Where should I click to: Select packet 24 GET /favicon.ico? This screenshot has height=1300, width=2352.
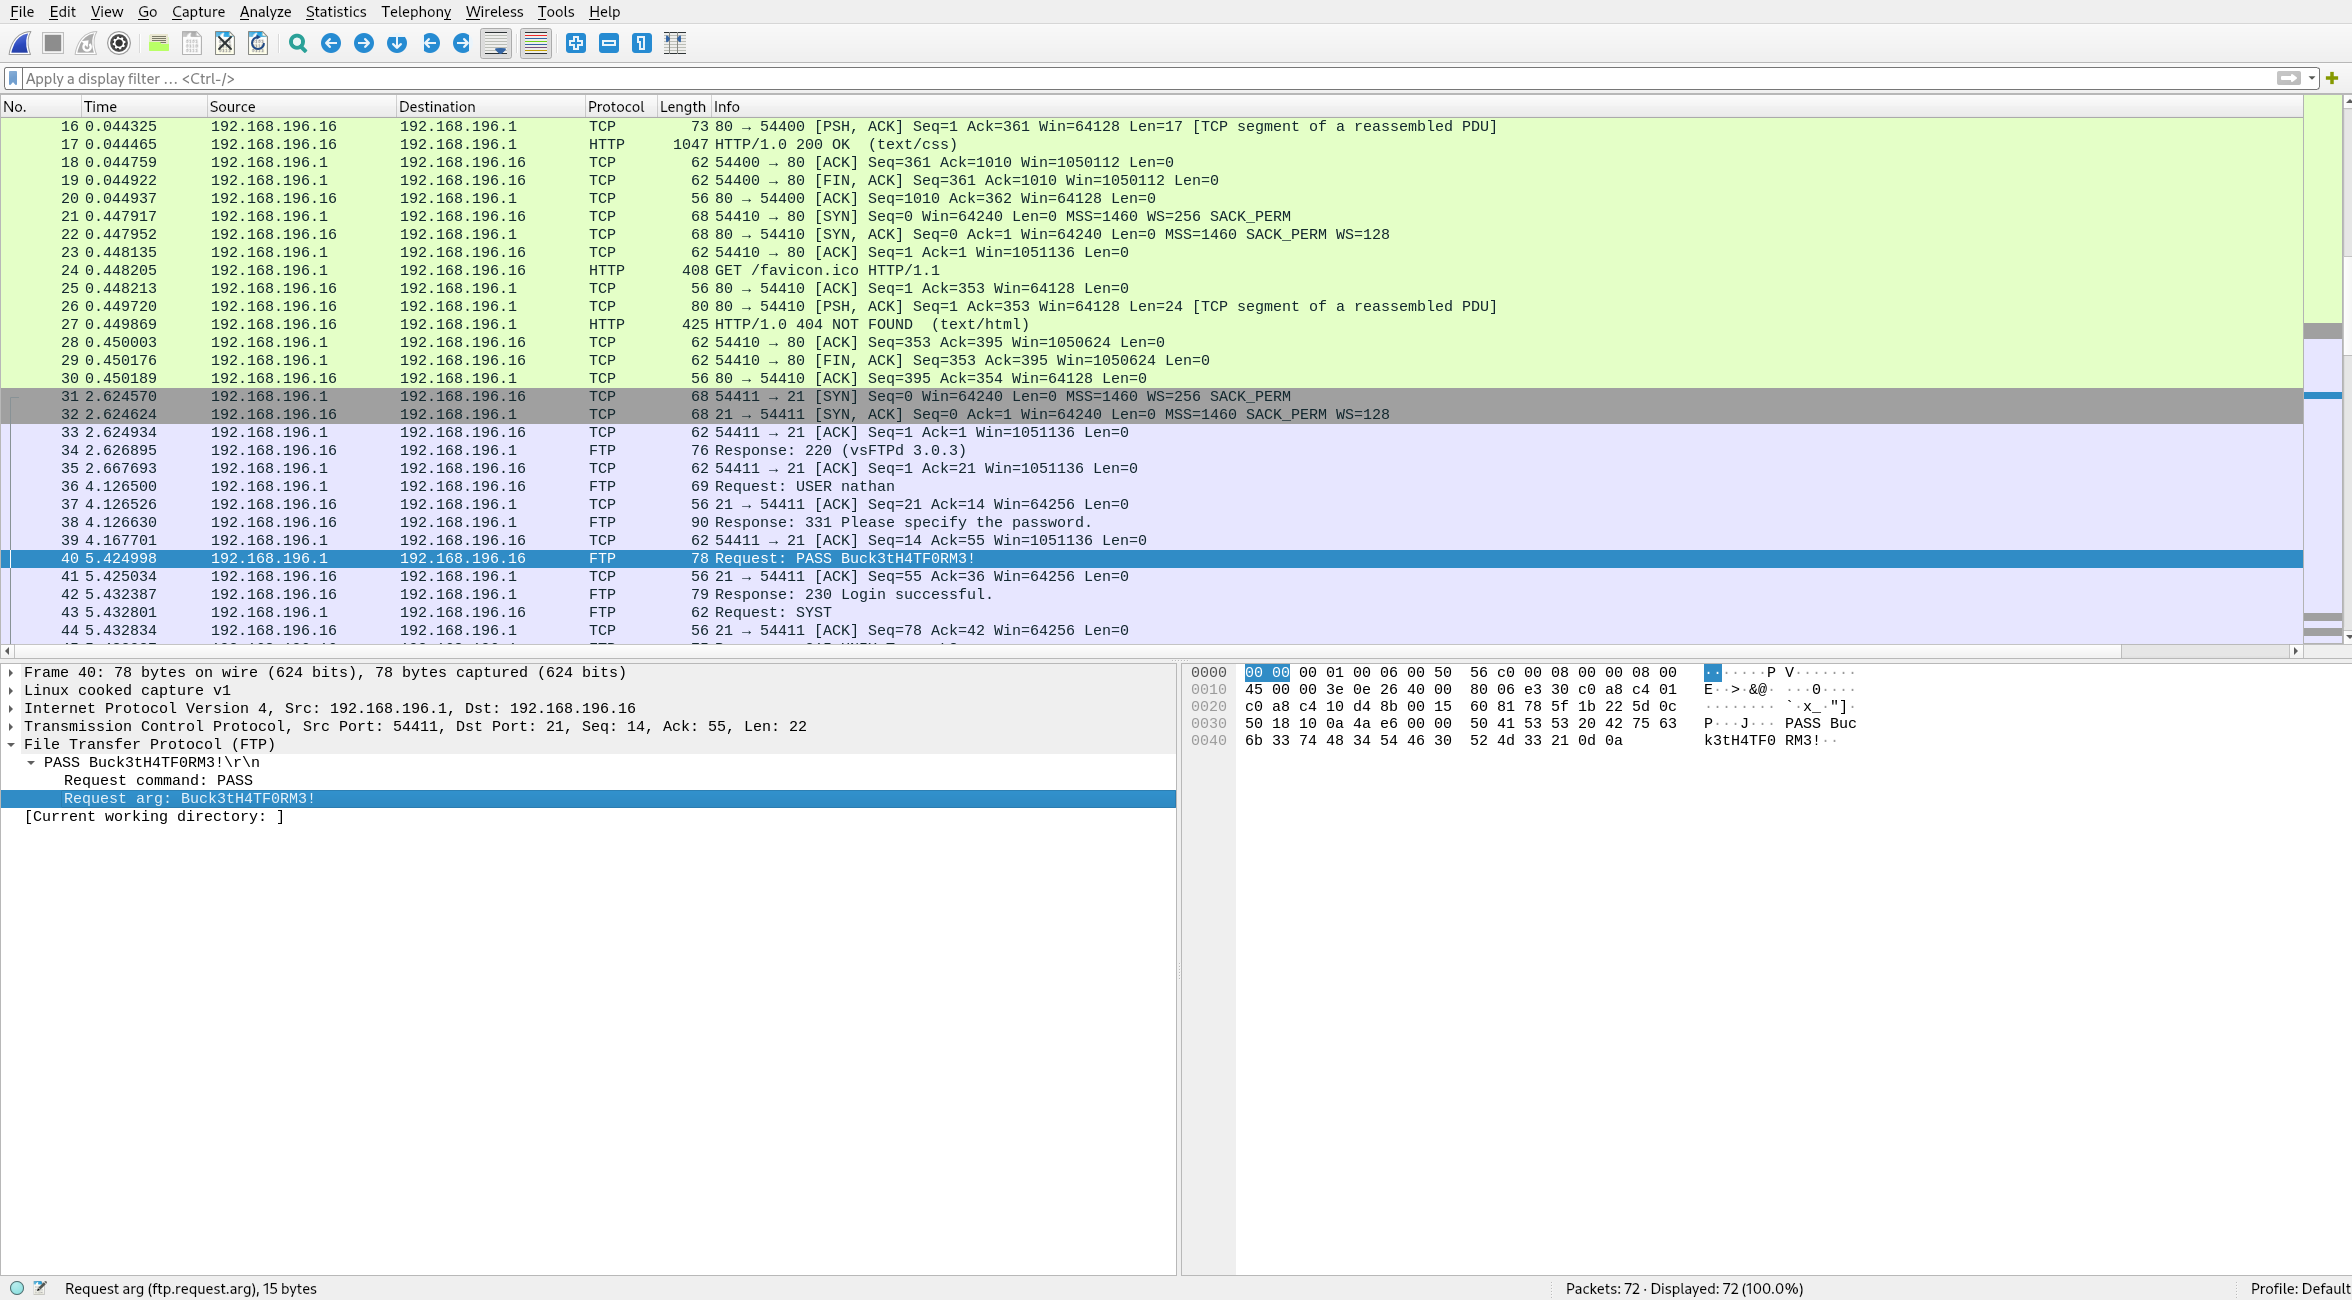[x=1152, y=271]
